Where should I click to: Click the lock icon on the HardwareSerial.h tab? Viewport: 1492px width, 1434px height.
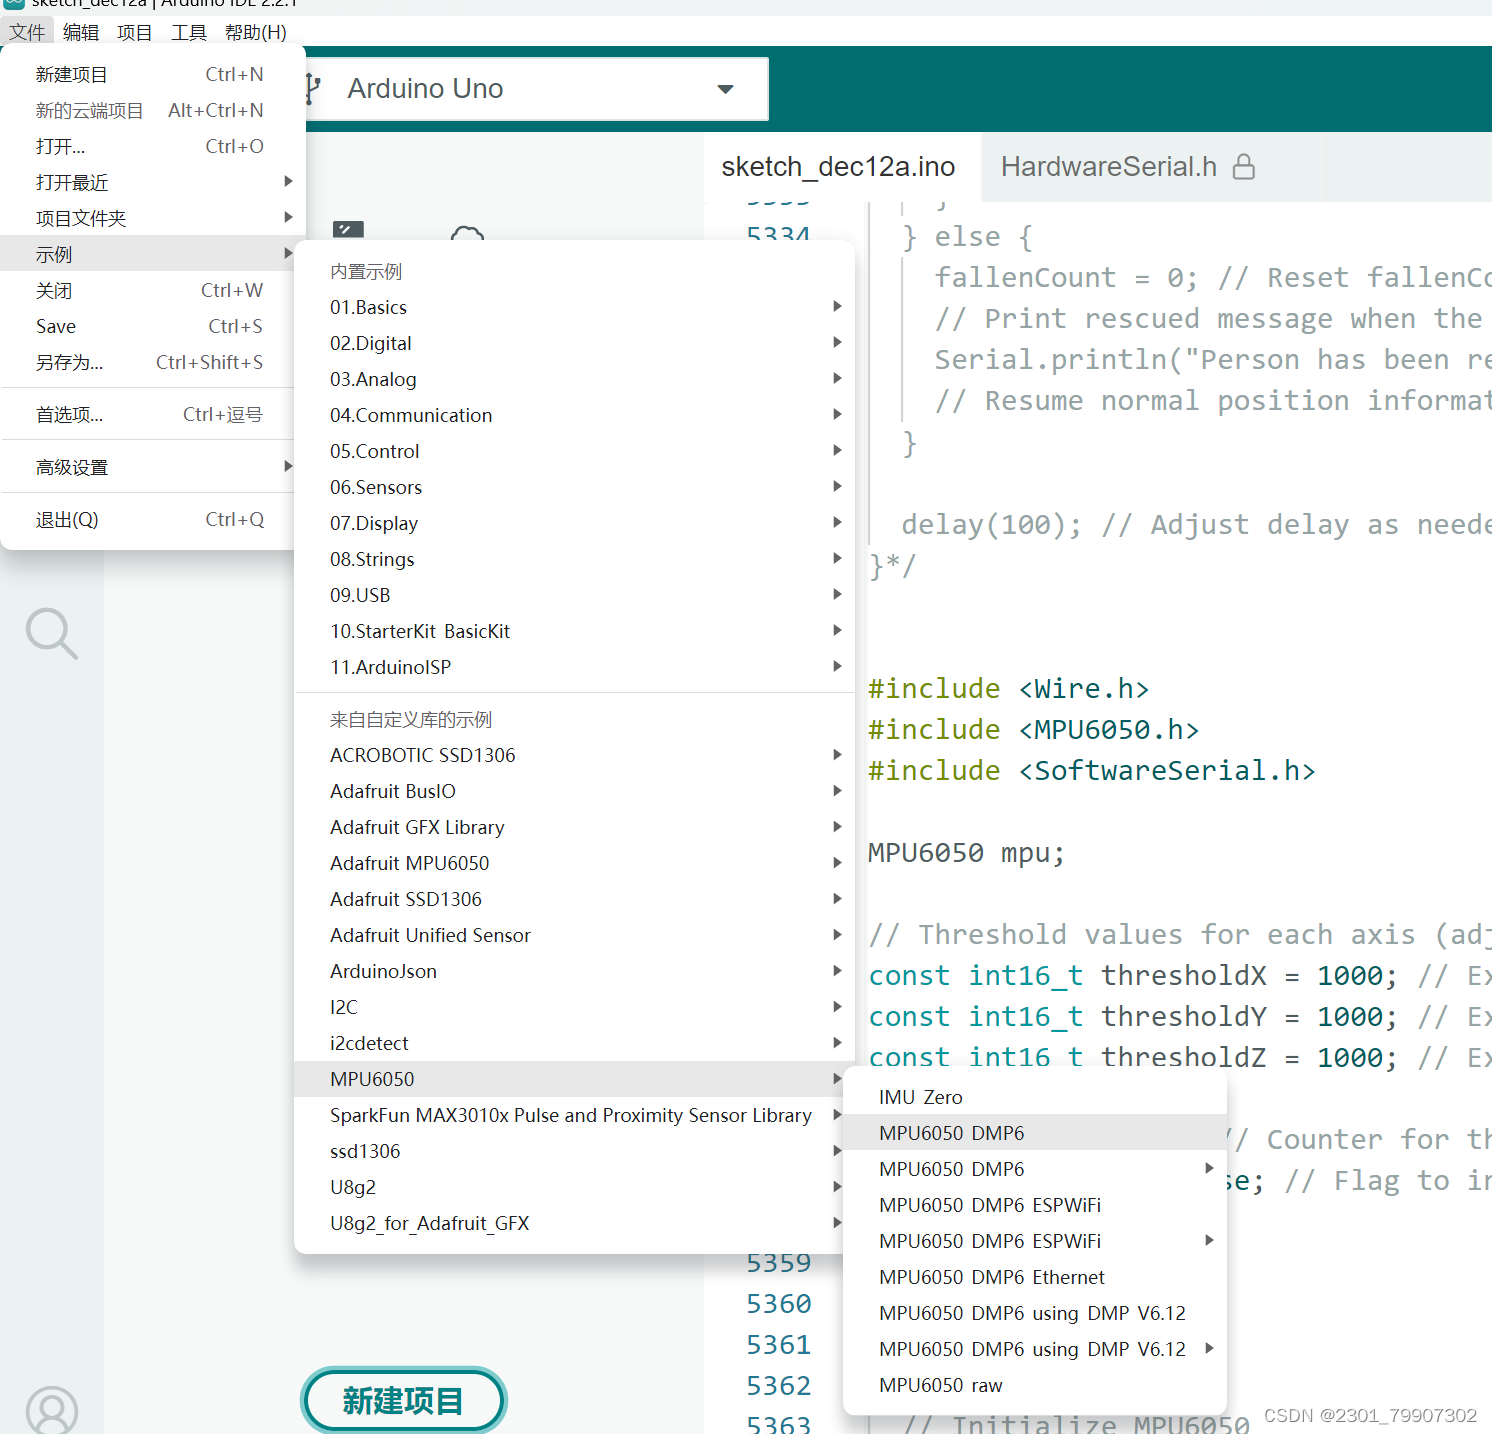[x=1243, y=167]
